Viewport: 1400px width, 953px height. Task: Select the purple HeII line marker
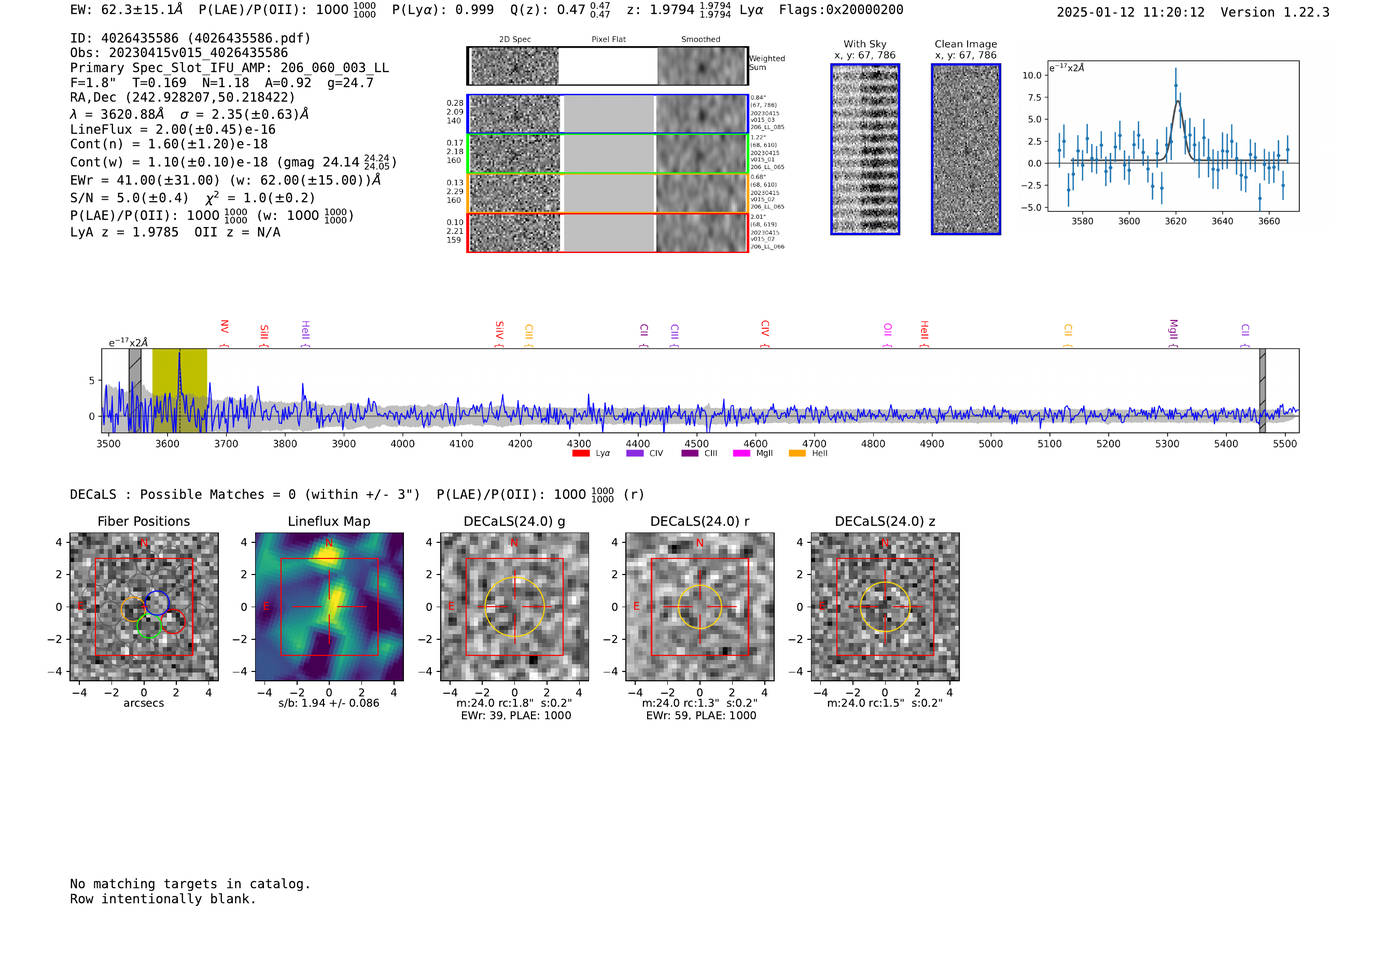click(305, 334)
